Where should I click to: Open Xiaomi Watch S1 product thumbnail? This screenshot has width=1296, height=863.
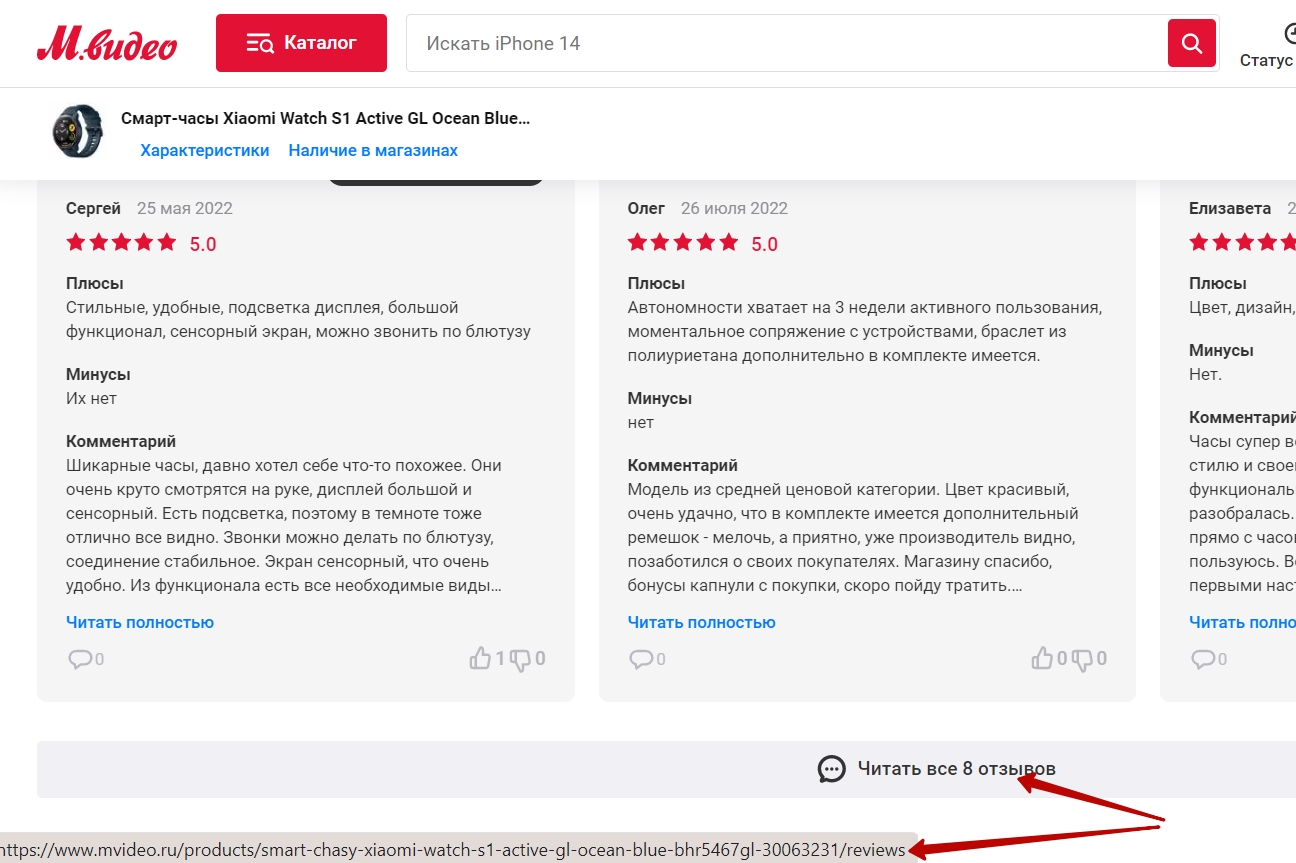coord(77,131)
